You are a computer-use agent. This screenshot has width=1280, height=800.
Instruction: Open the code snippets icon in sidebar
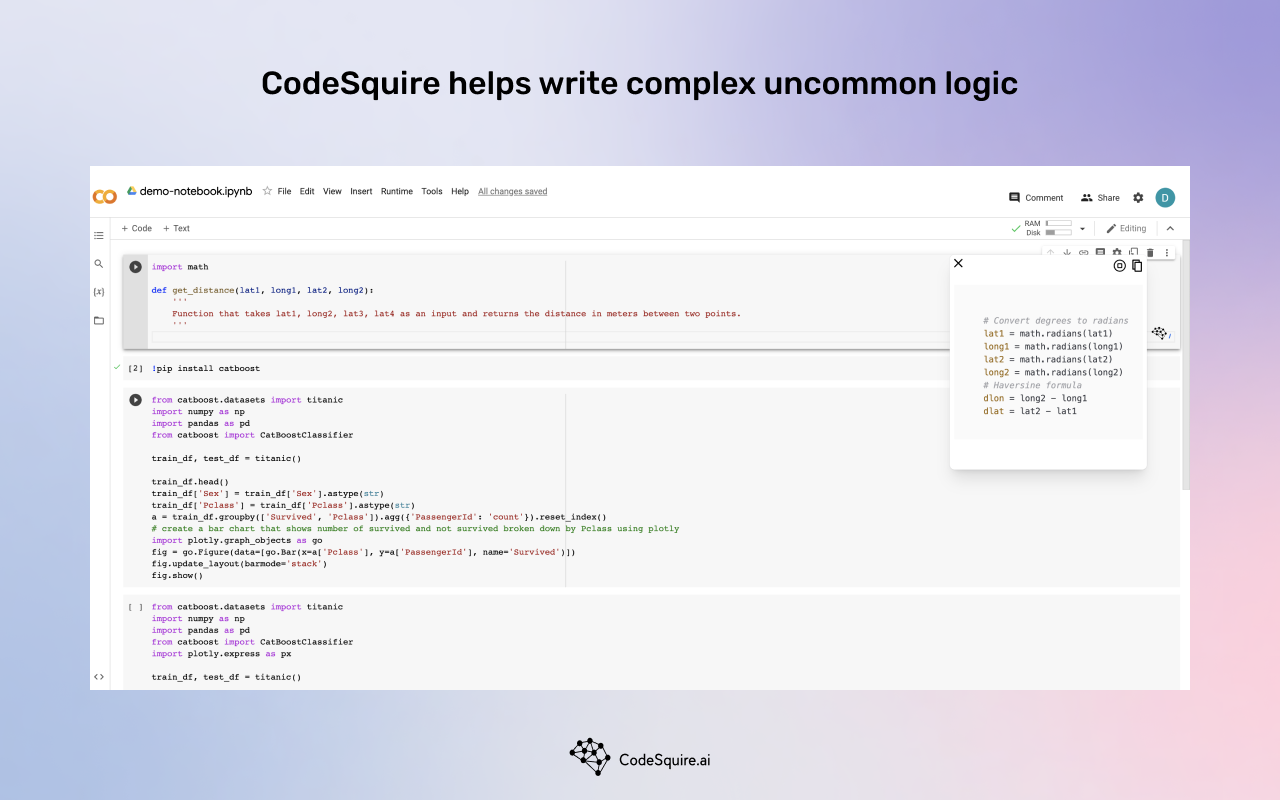pyautogui.click(x=99, y=677)
